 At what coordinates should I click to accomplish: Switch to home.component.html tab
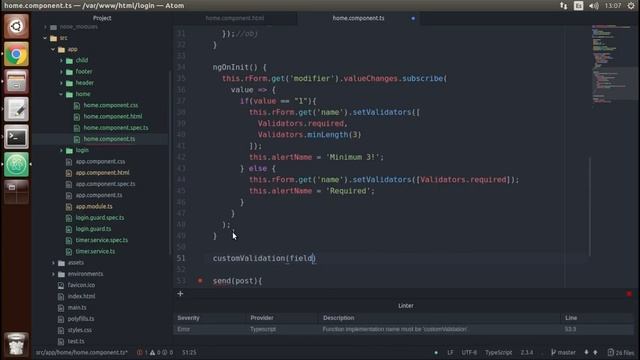coord(235,18)
